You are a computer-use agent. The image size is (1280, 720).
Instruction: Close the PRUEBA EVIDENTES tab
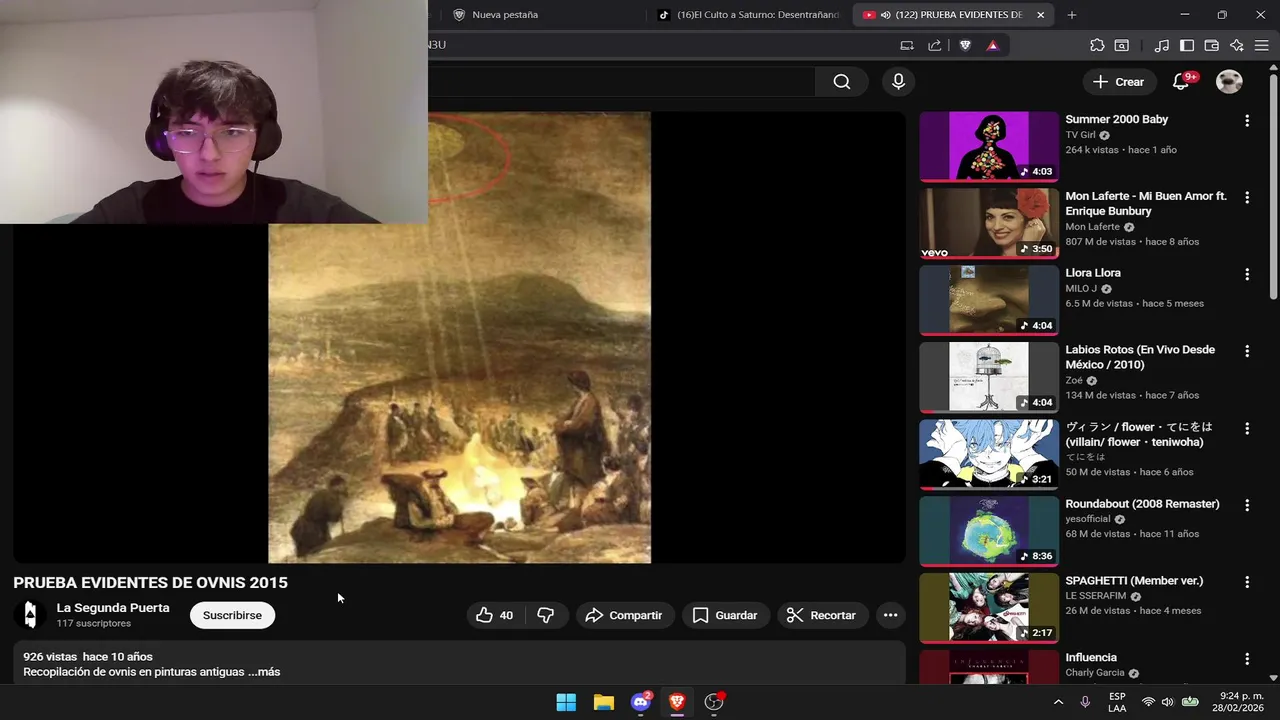(x=1040, y=15)
